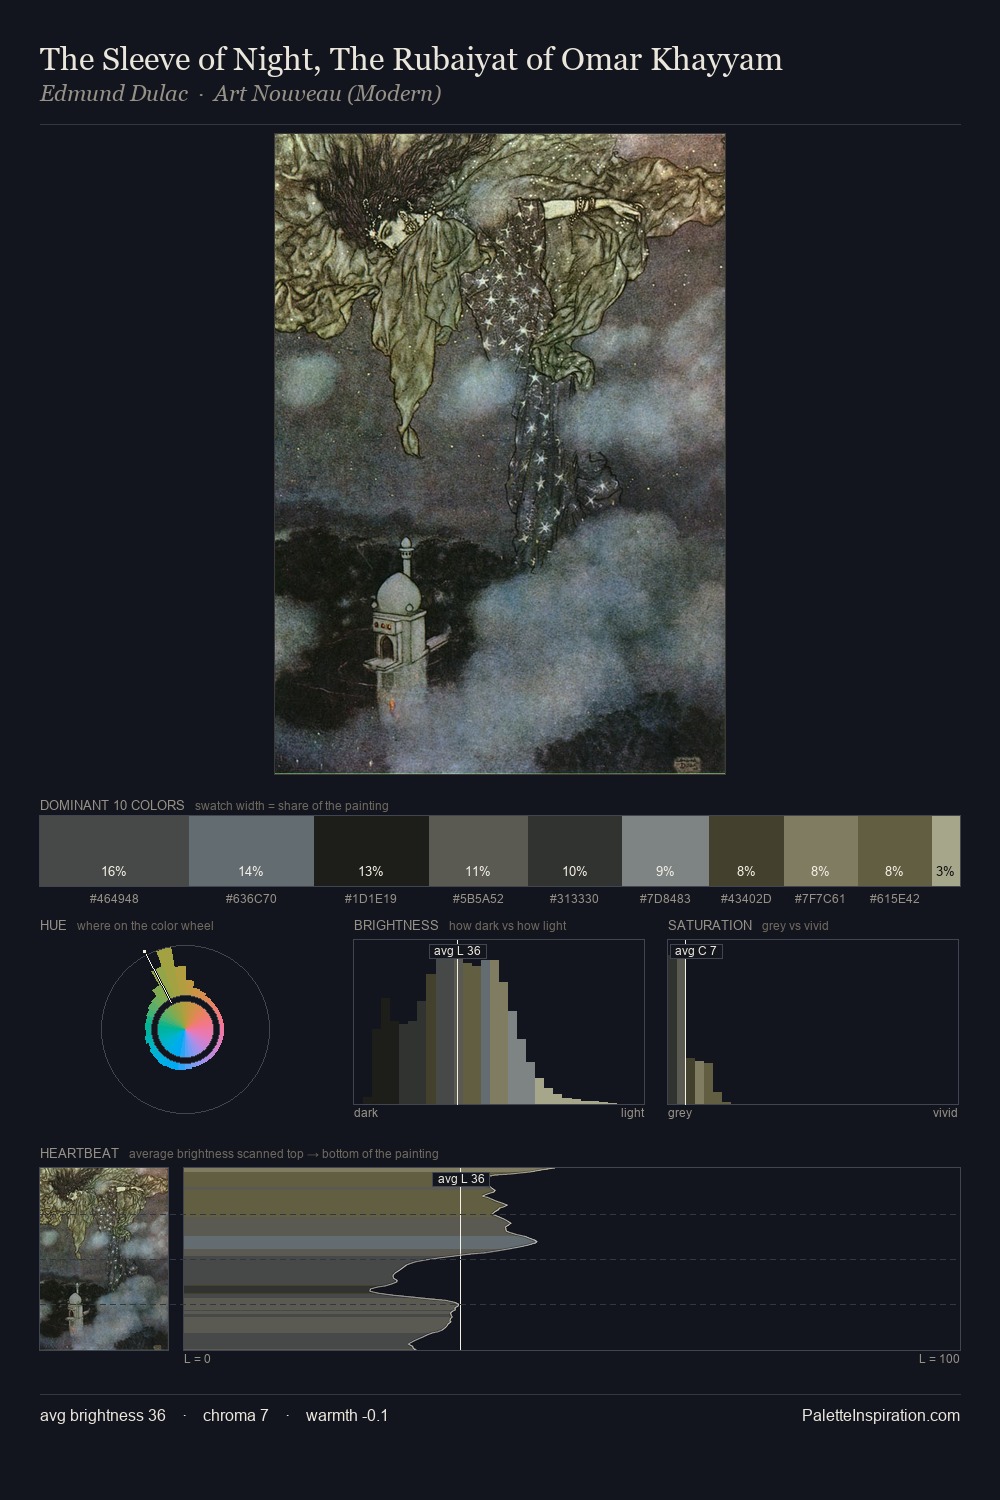Click the DOMINANT 10 COLORS heading
Viewport: 1000px width, 1500px height.
coord(112,805)
